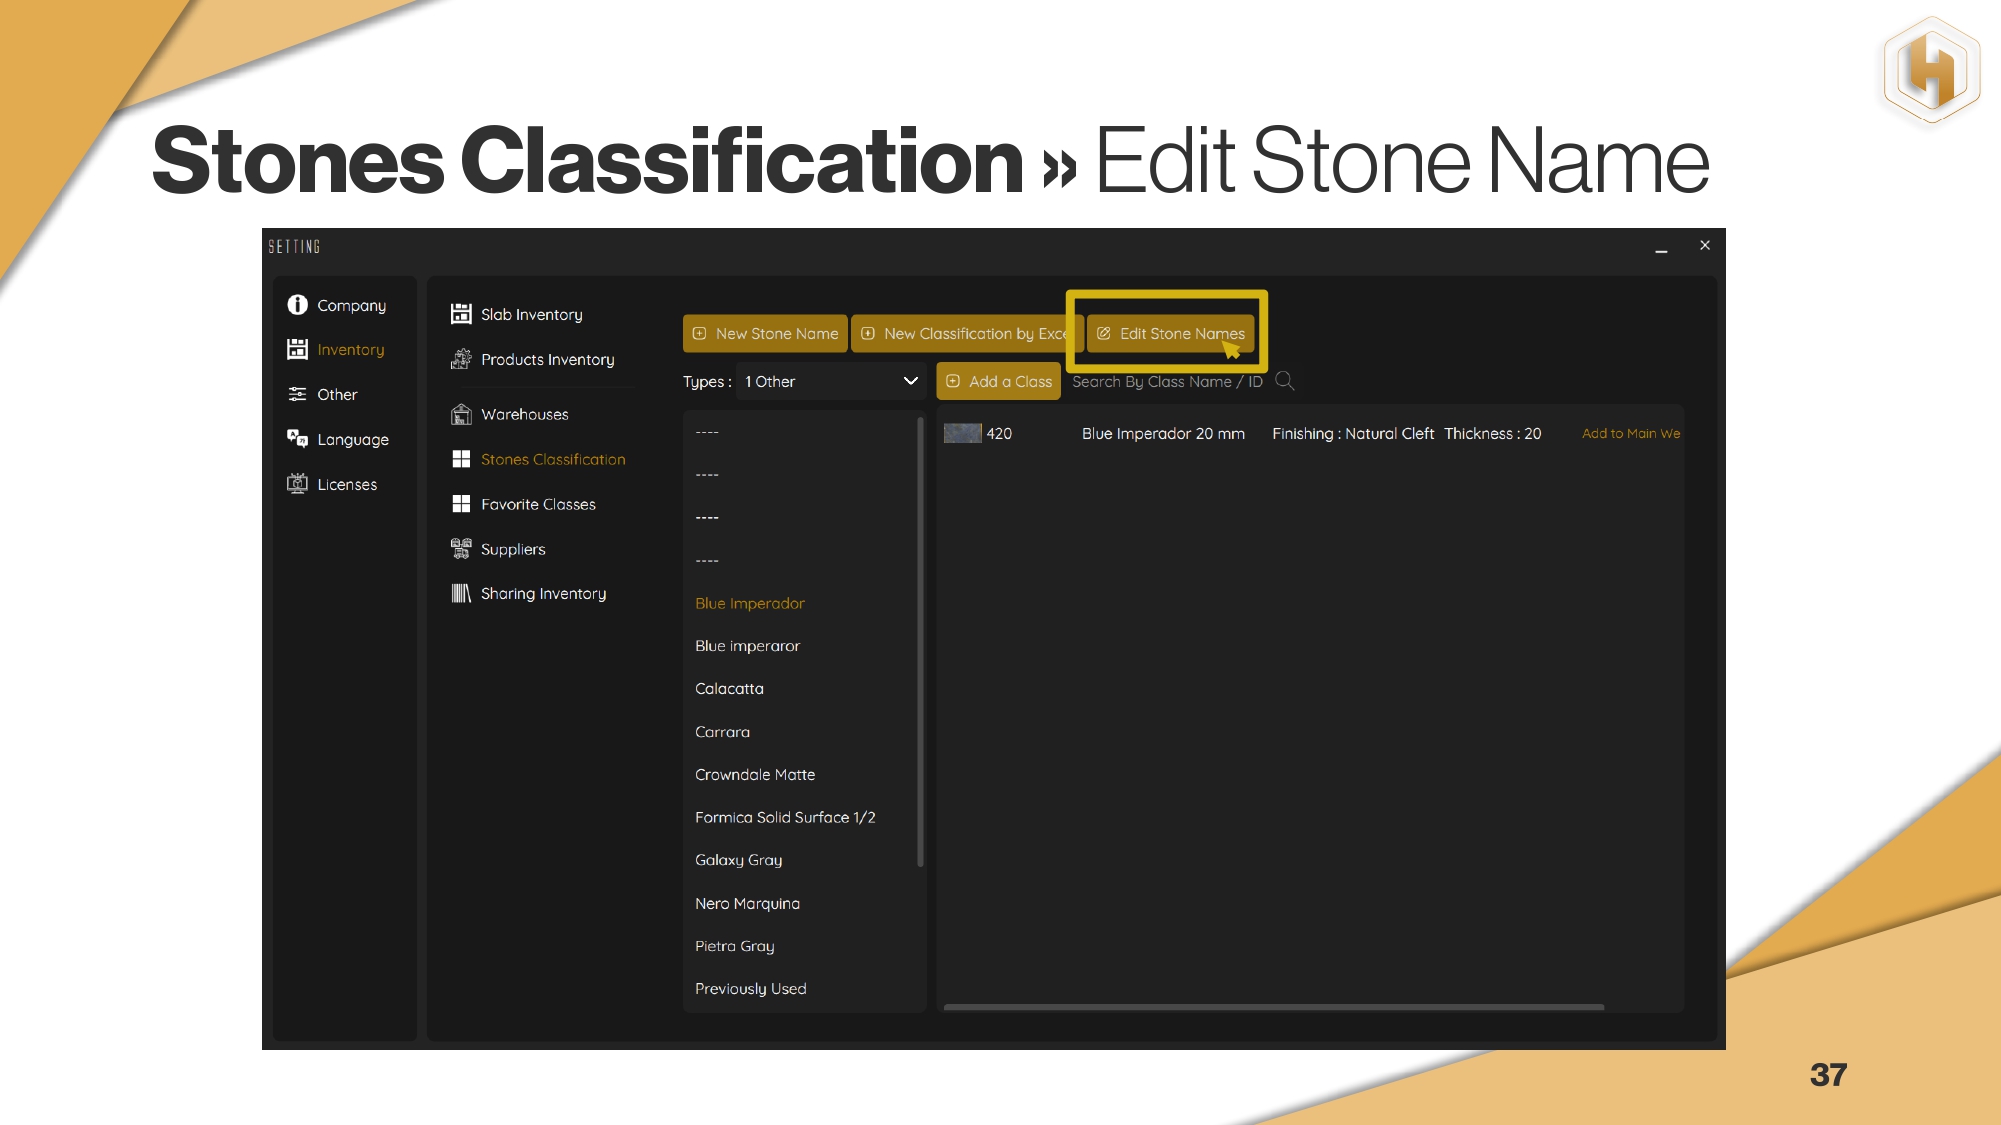Open Warehouses via its building icon
Viewport: 2001px width, 1125px height.
click(x=461, y=414)
